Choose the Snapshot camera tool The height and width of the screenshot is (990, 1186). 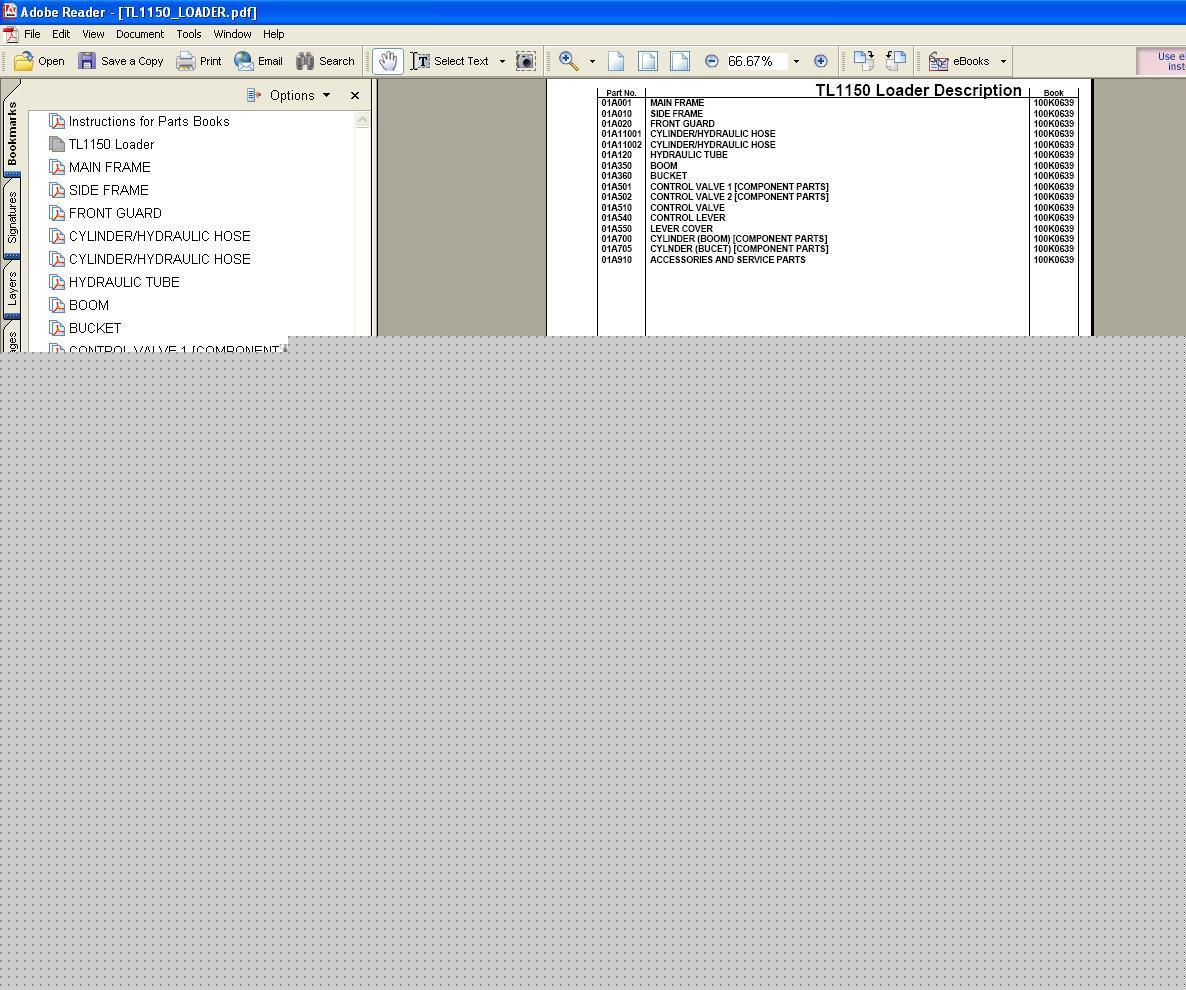[526, 61]
